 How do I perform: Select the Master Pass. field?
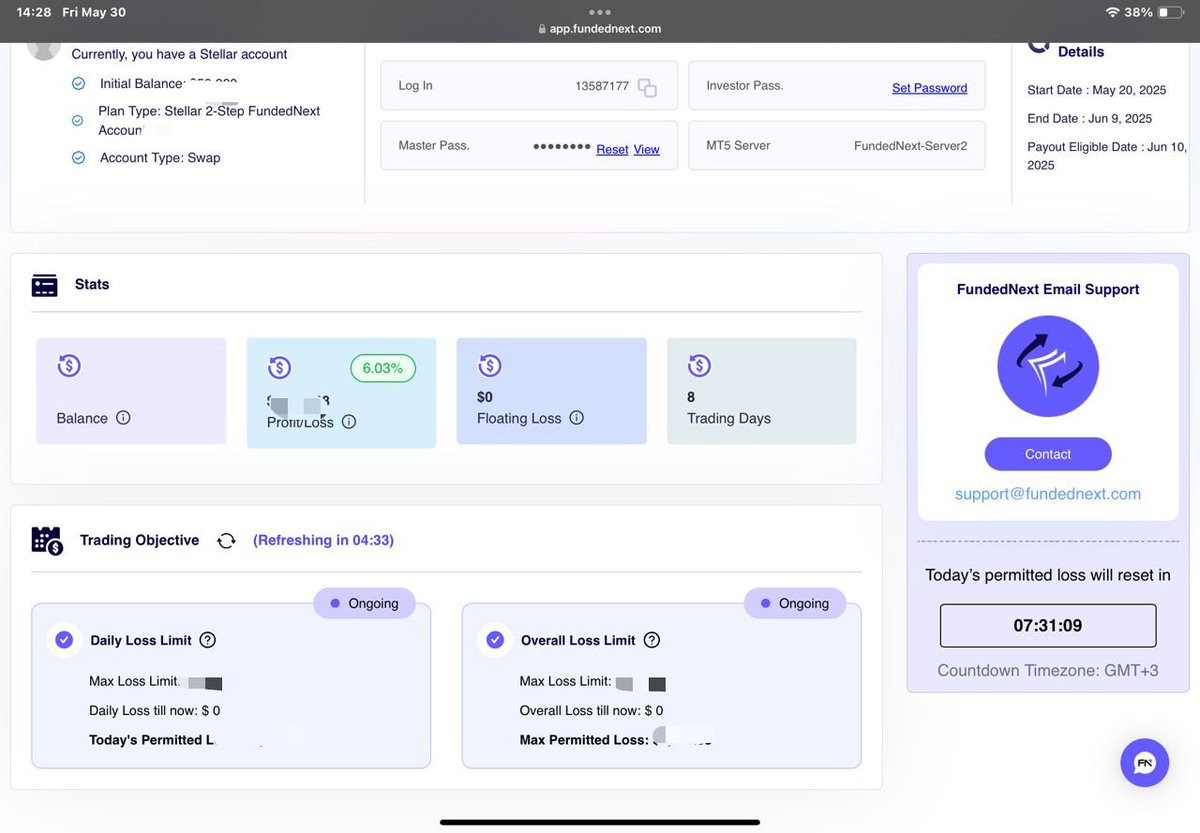point(529,146)
